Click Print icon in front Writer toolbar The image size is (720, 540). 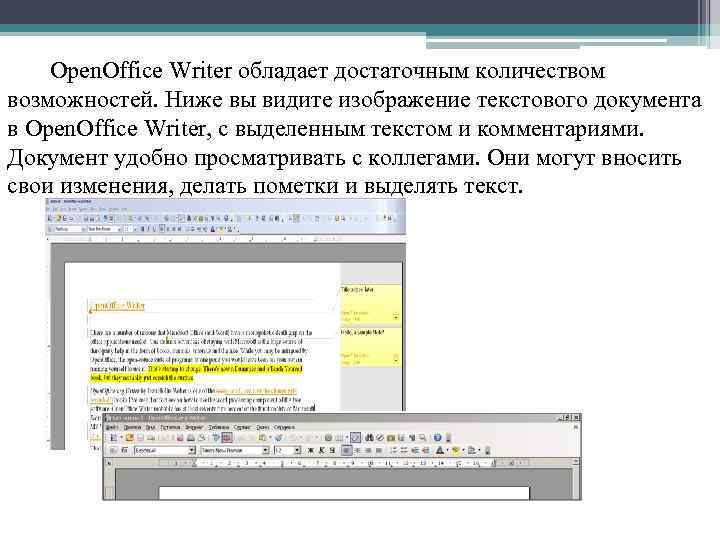pyautogui.click(x=191, y=438)
